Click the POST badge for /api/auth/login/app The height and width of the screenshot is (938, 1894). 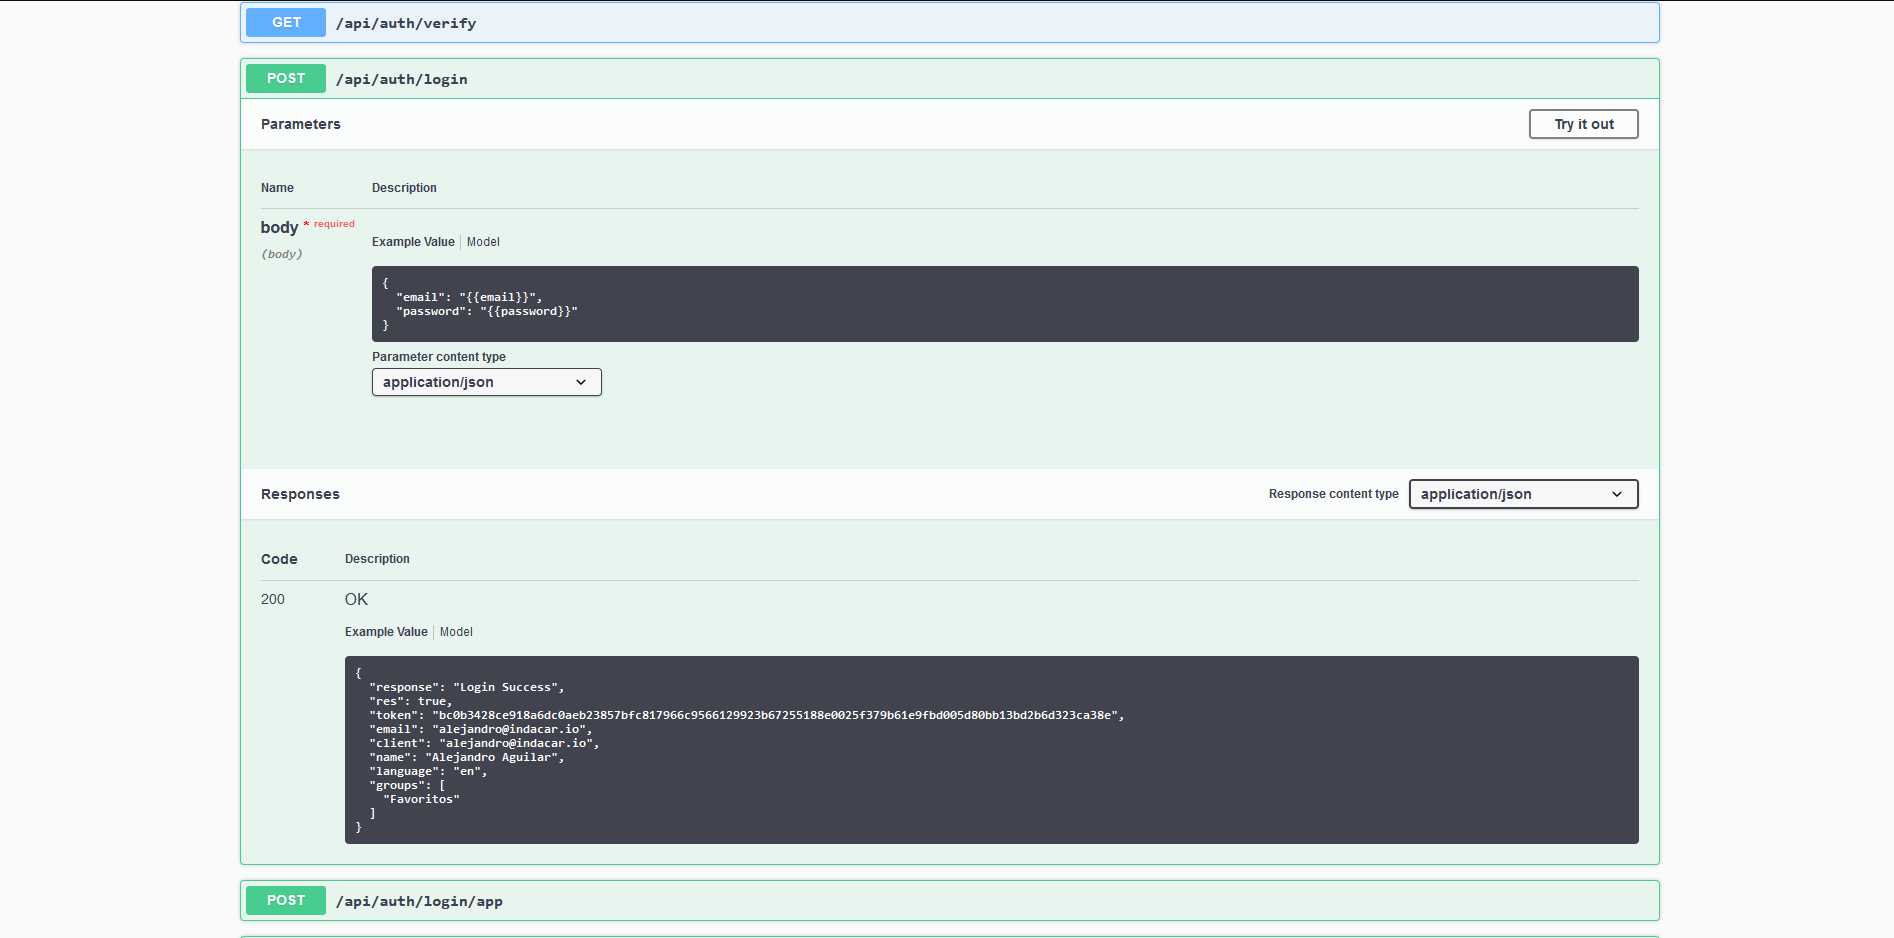(286, 900)
